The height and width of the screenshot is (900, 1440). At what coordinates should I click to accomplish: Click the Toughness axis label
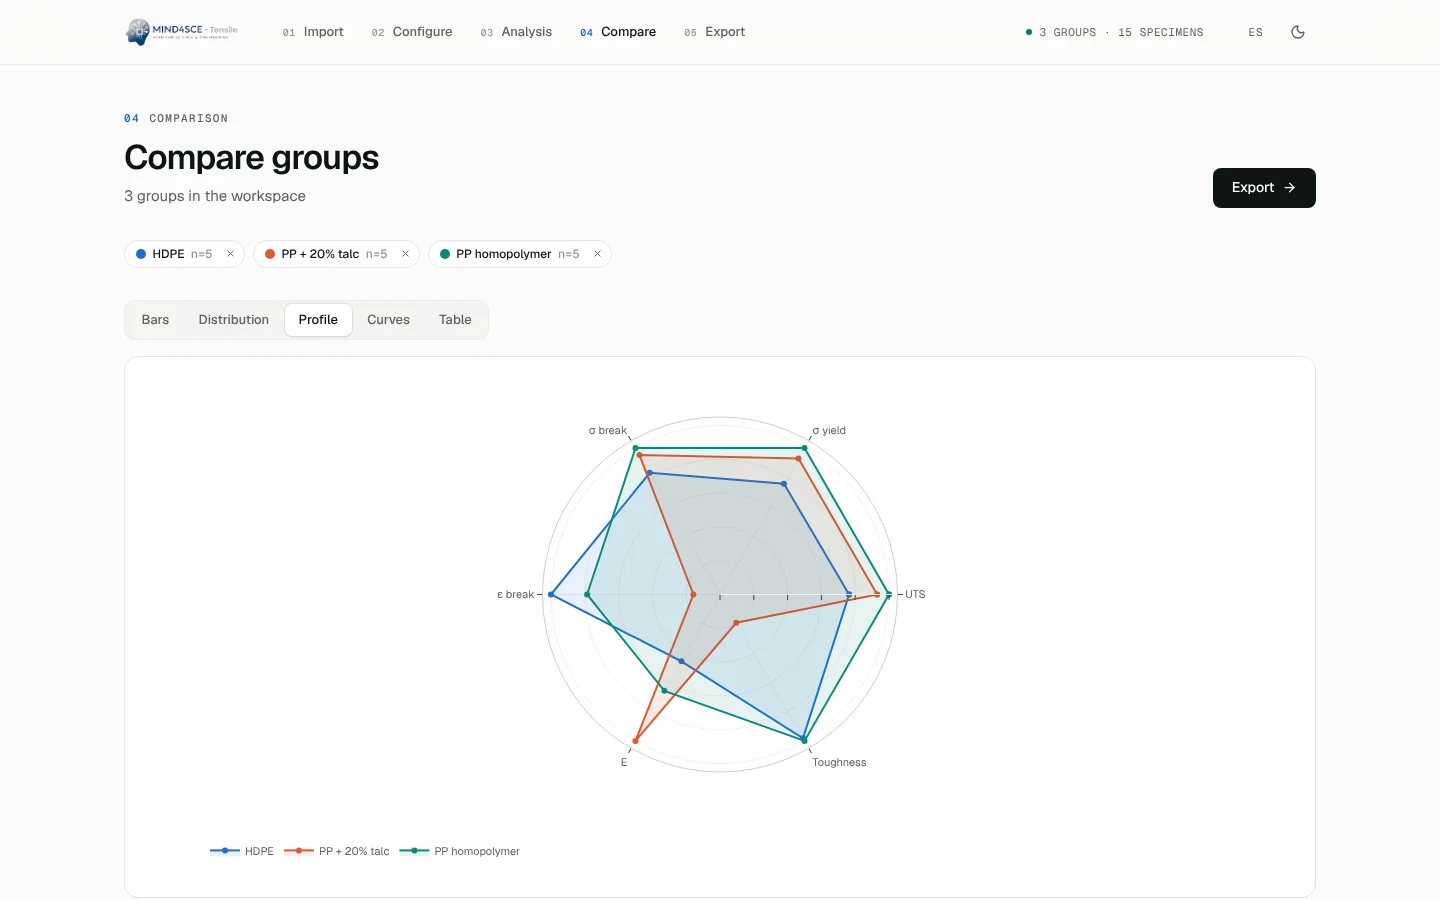(839, 762)
